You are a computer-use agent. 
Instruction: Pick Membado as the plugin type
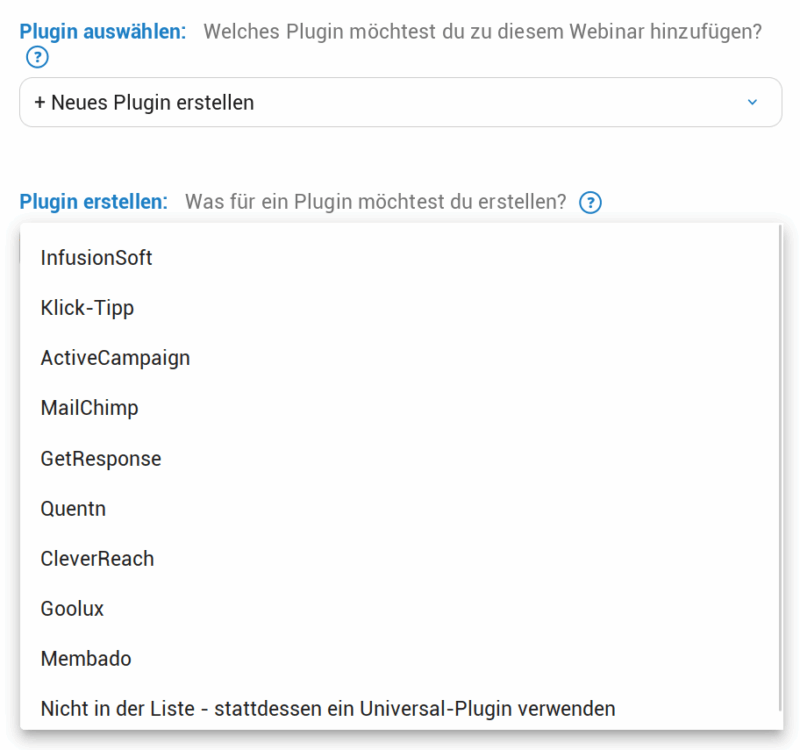[x=86, y=658]
